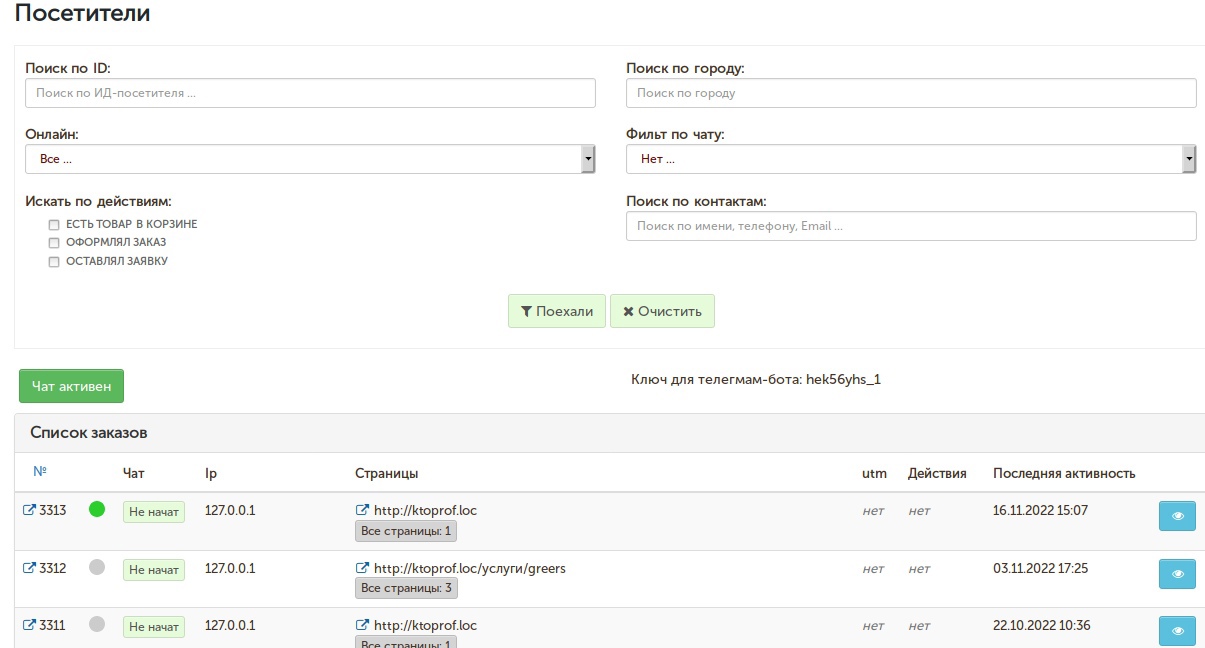Click the Очистить button

point(662,311)
